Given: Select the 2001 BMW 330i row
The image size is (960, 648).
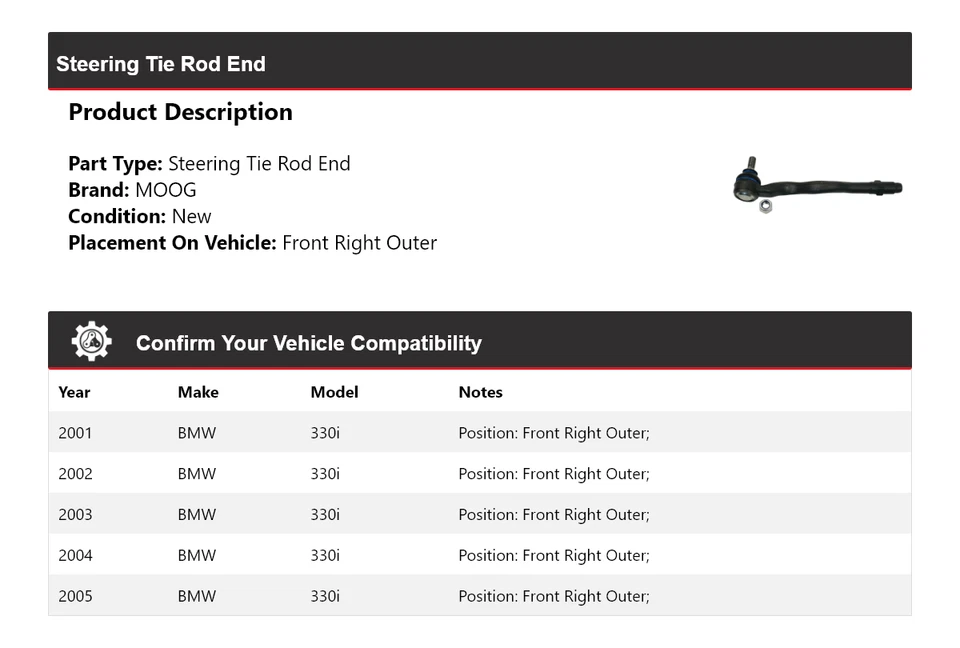Looking at the screenshot, I should coord(479,433).
